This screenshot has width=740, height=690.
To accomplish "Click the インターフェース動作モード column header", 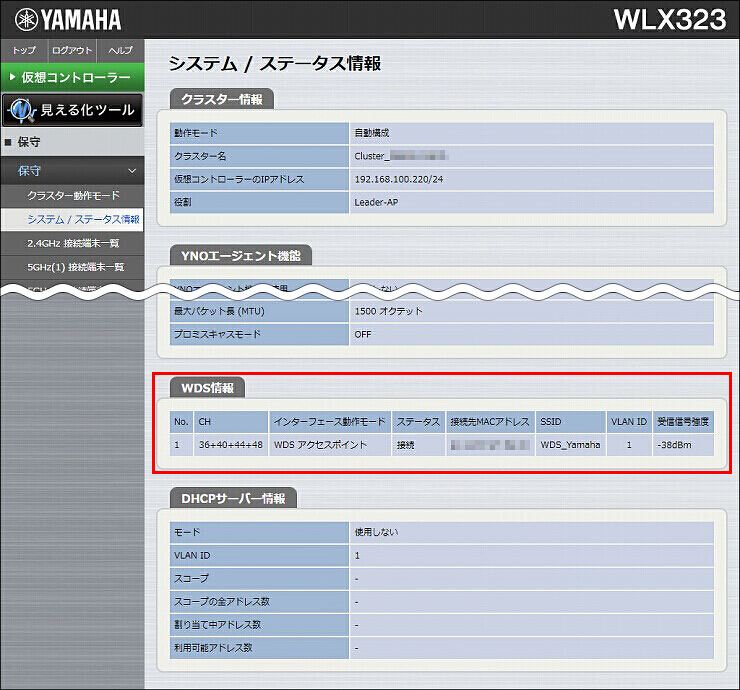I will pos(330,422).
